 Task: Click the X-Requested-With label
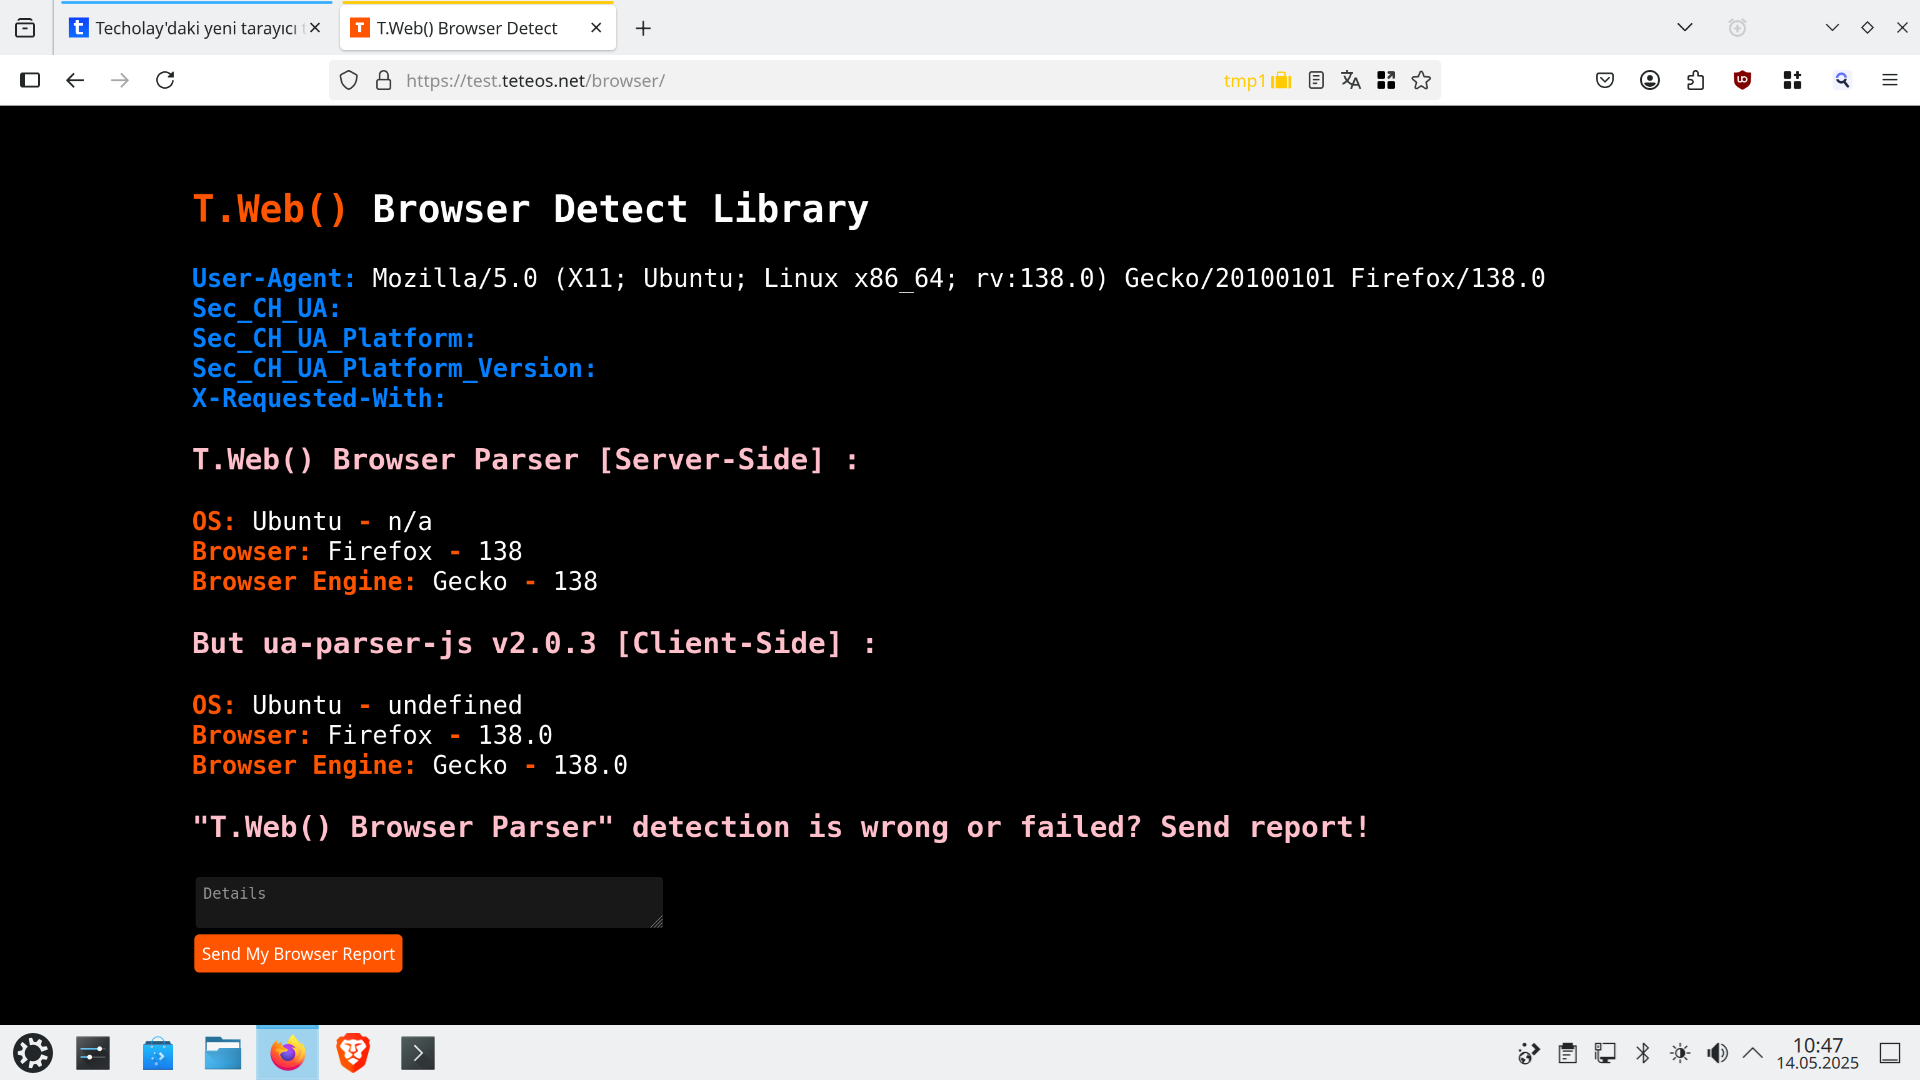(x=319, y=398)
